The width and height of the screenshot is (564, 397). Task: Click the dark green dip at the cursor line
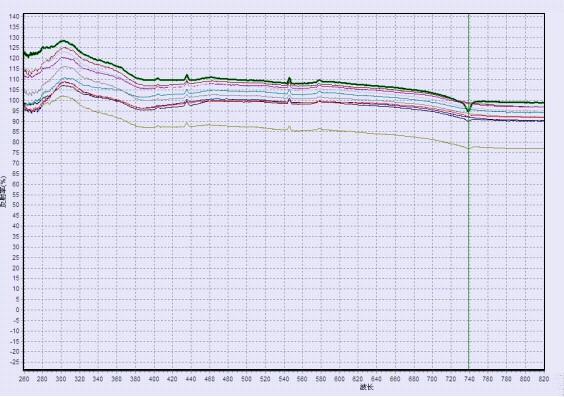468,109
